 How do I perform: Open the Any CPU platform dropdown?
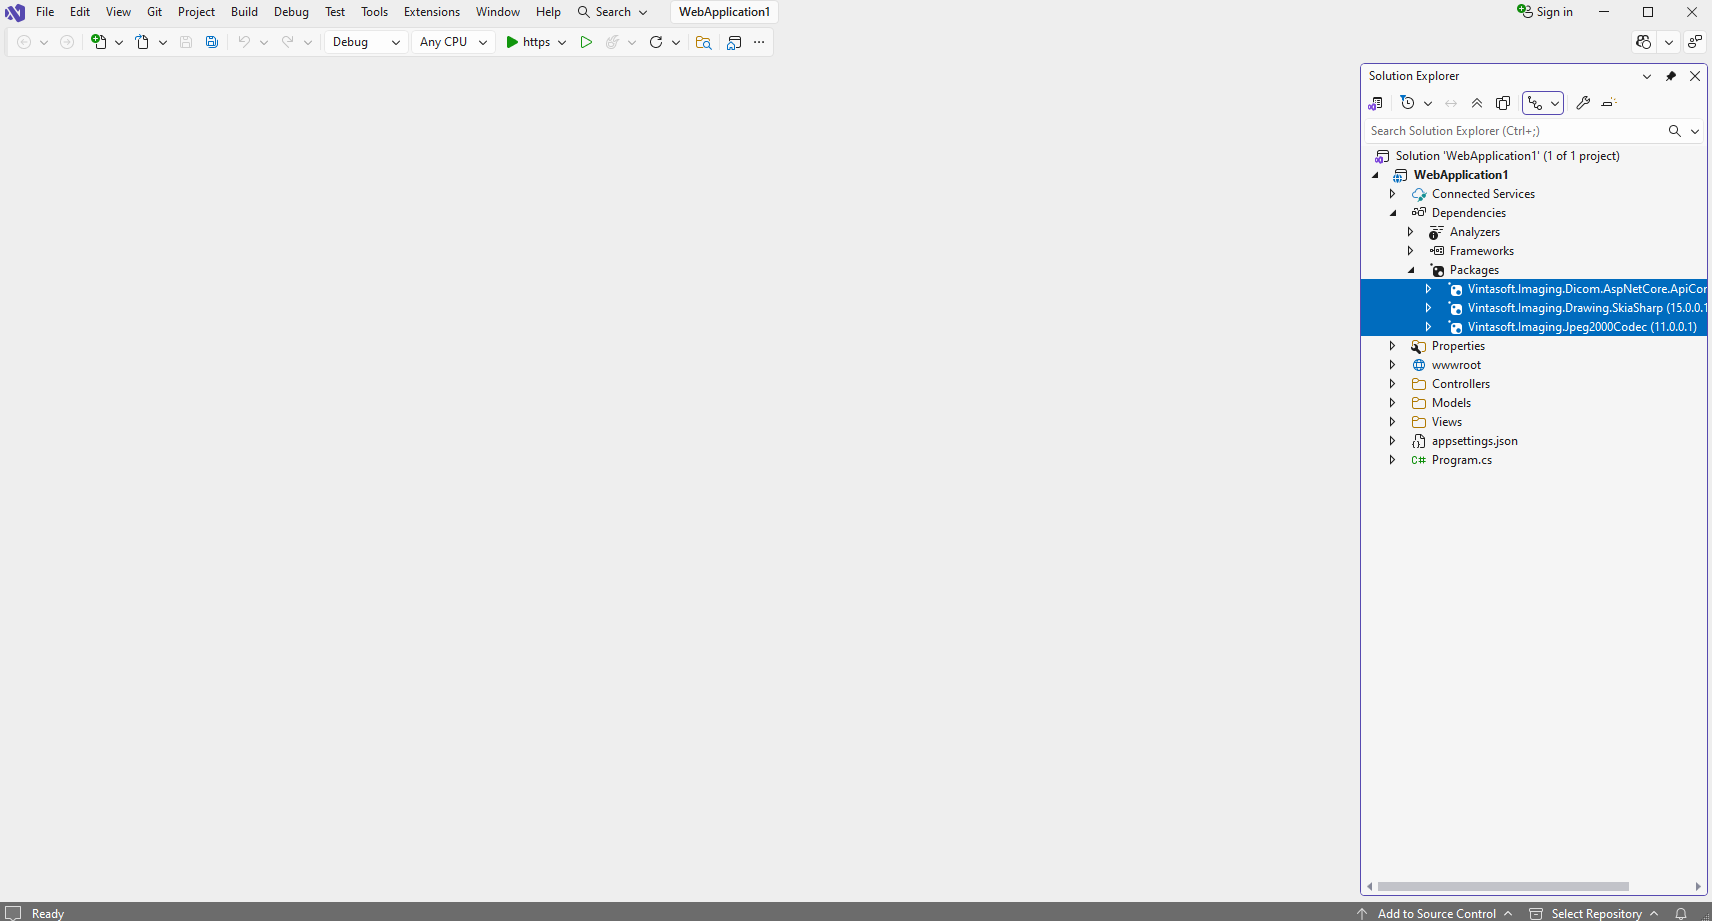(x=453, y=42)
